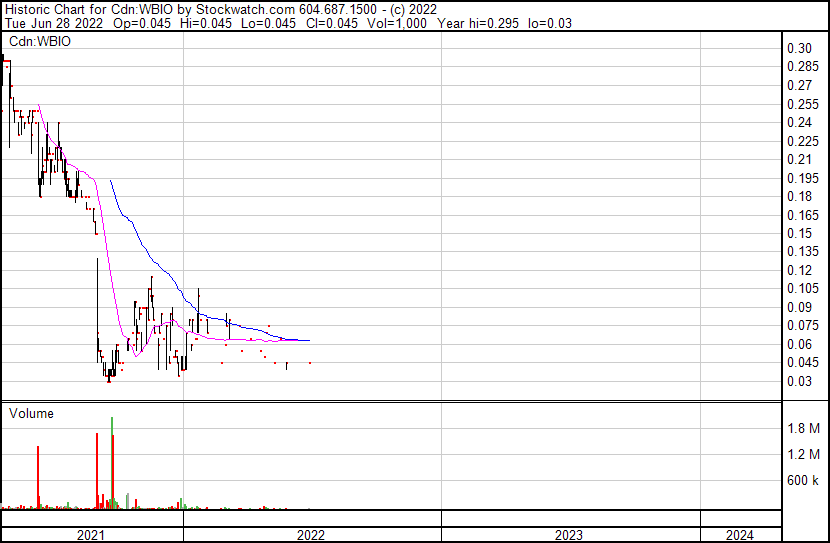Click the 1.2 M volume axis label

[803, 455]
